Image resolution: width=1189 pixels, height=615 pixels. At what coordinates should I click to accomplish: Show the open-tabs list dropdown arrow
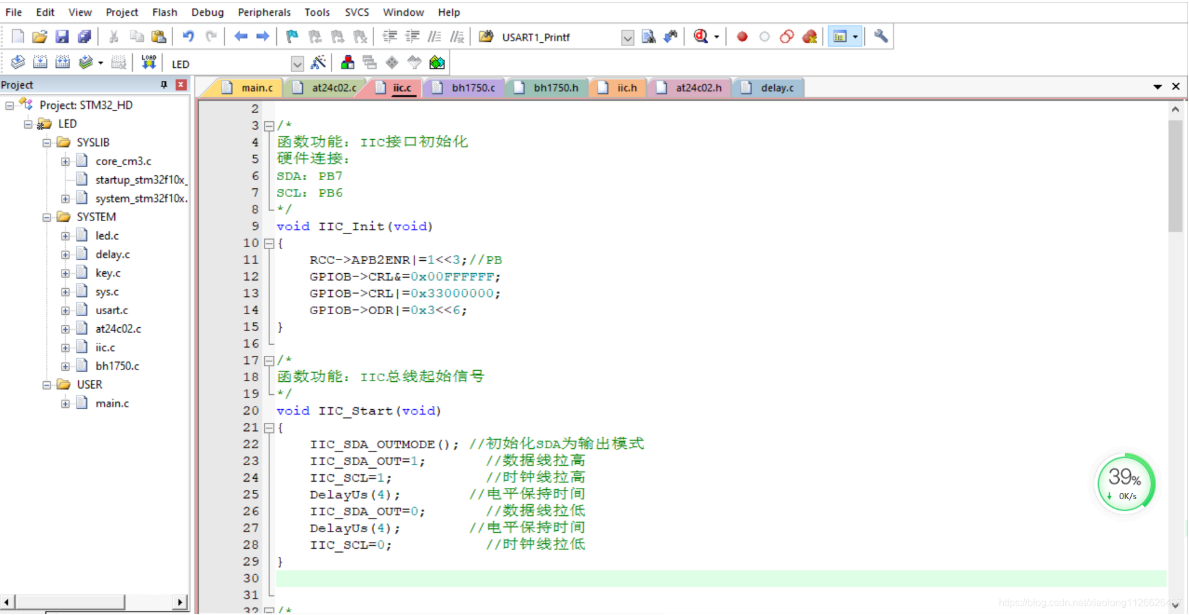point(1158,87)
